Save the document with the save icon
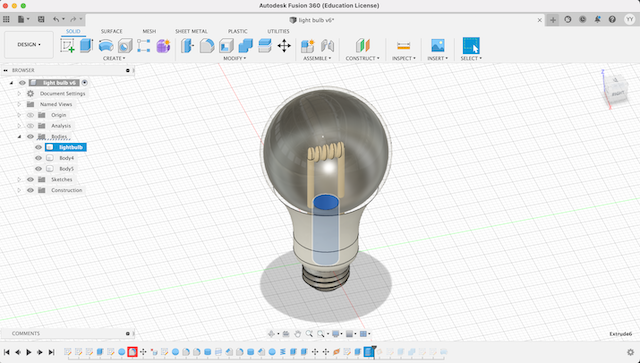640x363 pixels. [41, 19]
